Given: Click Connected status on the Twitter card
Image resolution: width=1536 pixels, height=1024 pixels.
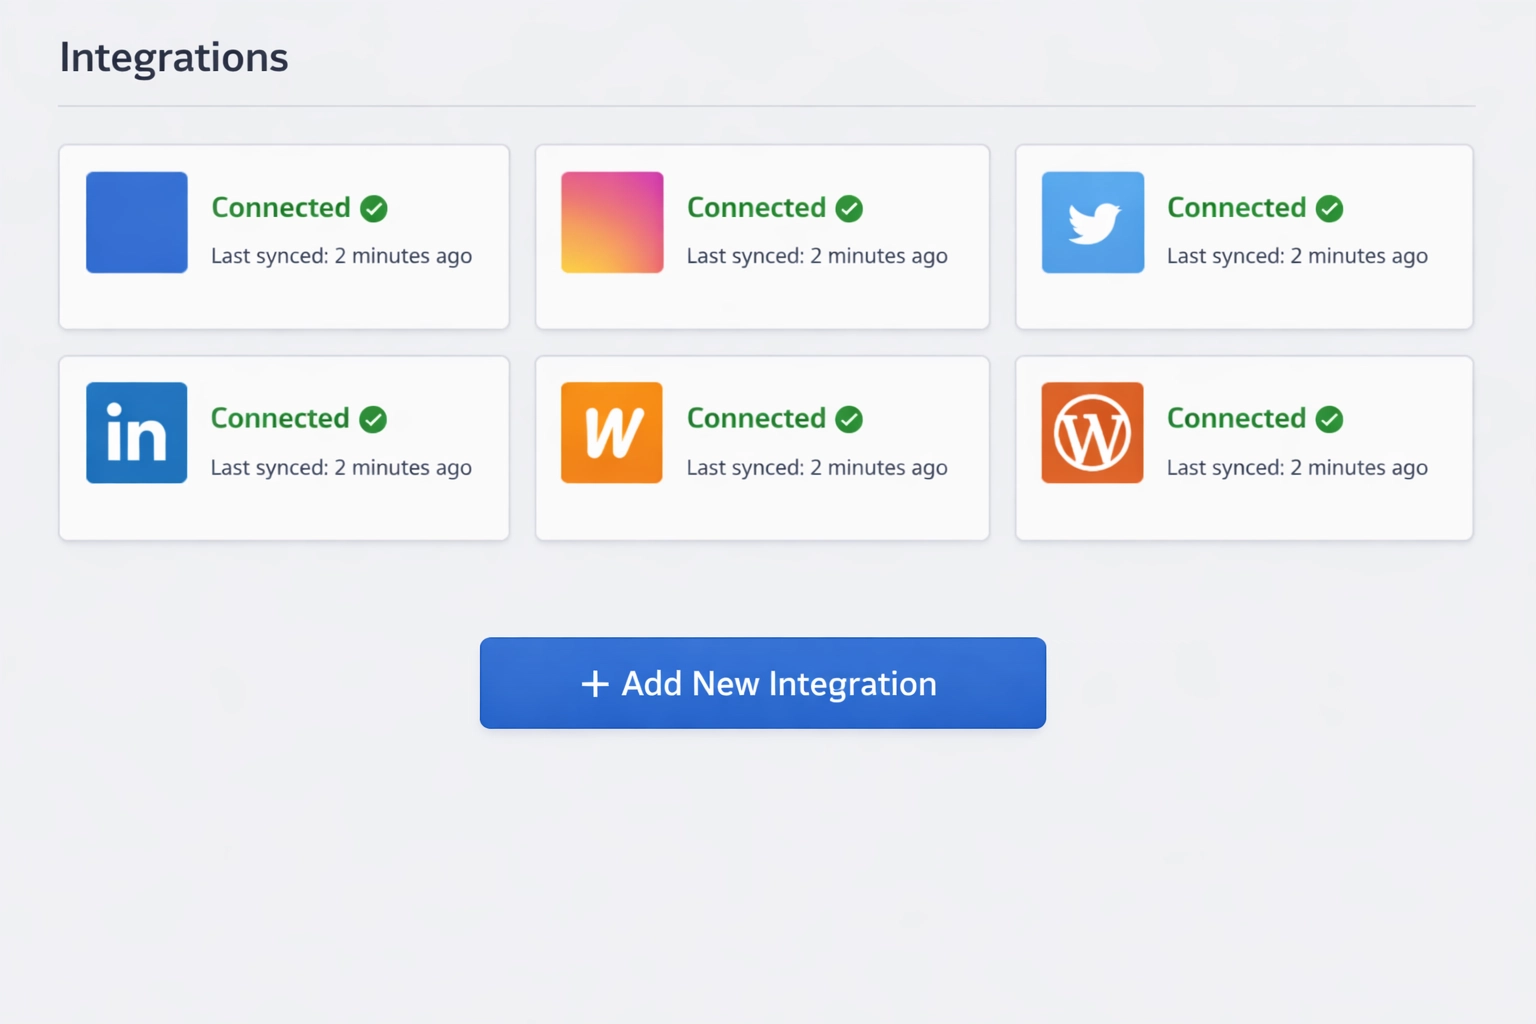Looking at the screenshot, I should click(x=1237, y=207).
